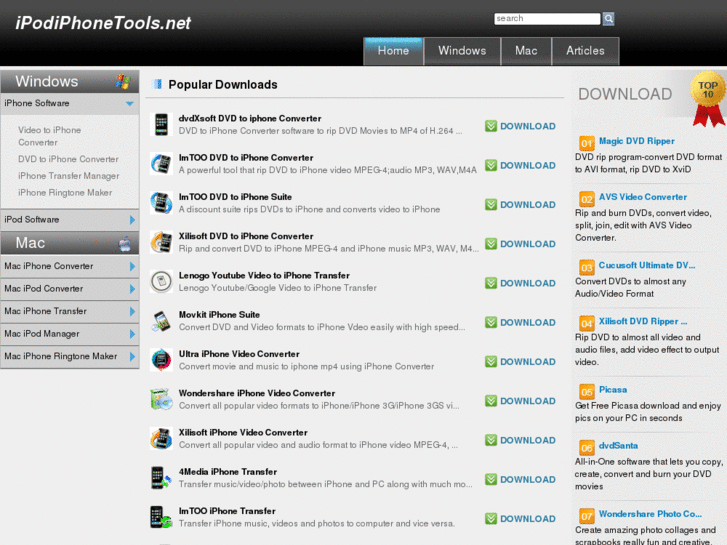
Task: Click Movkit iPhone Suite icon
Action: 161,321
